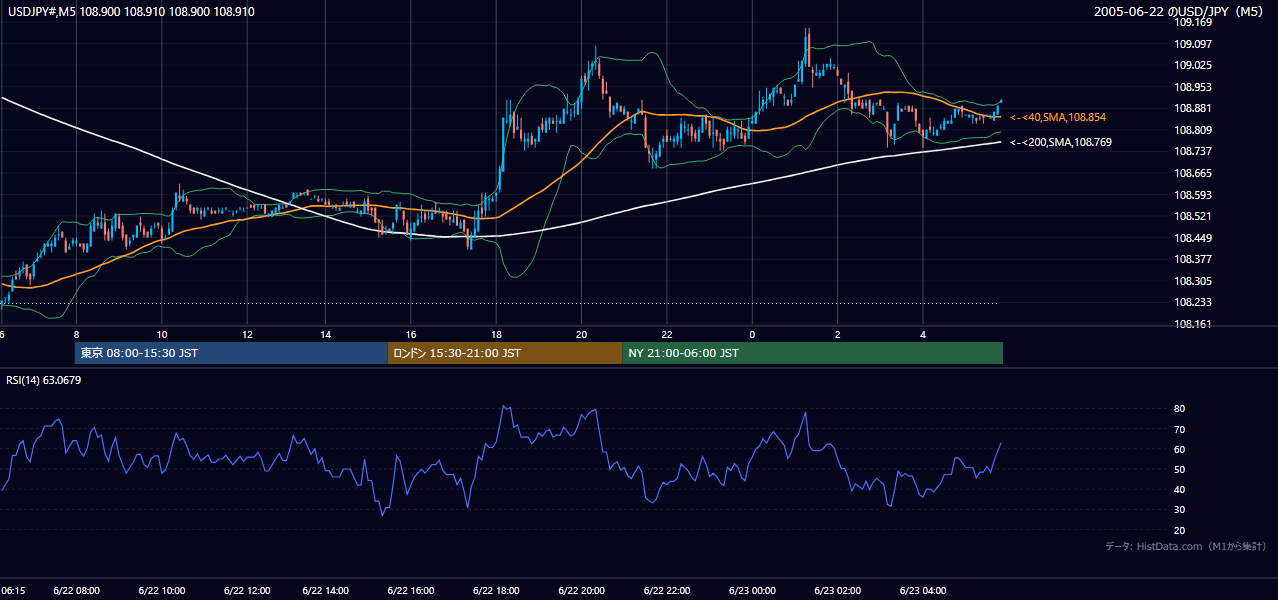Click the RSI axis level 30 label

1179,510
